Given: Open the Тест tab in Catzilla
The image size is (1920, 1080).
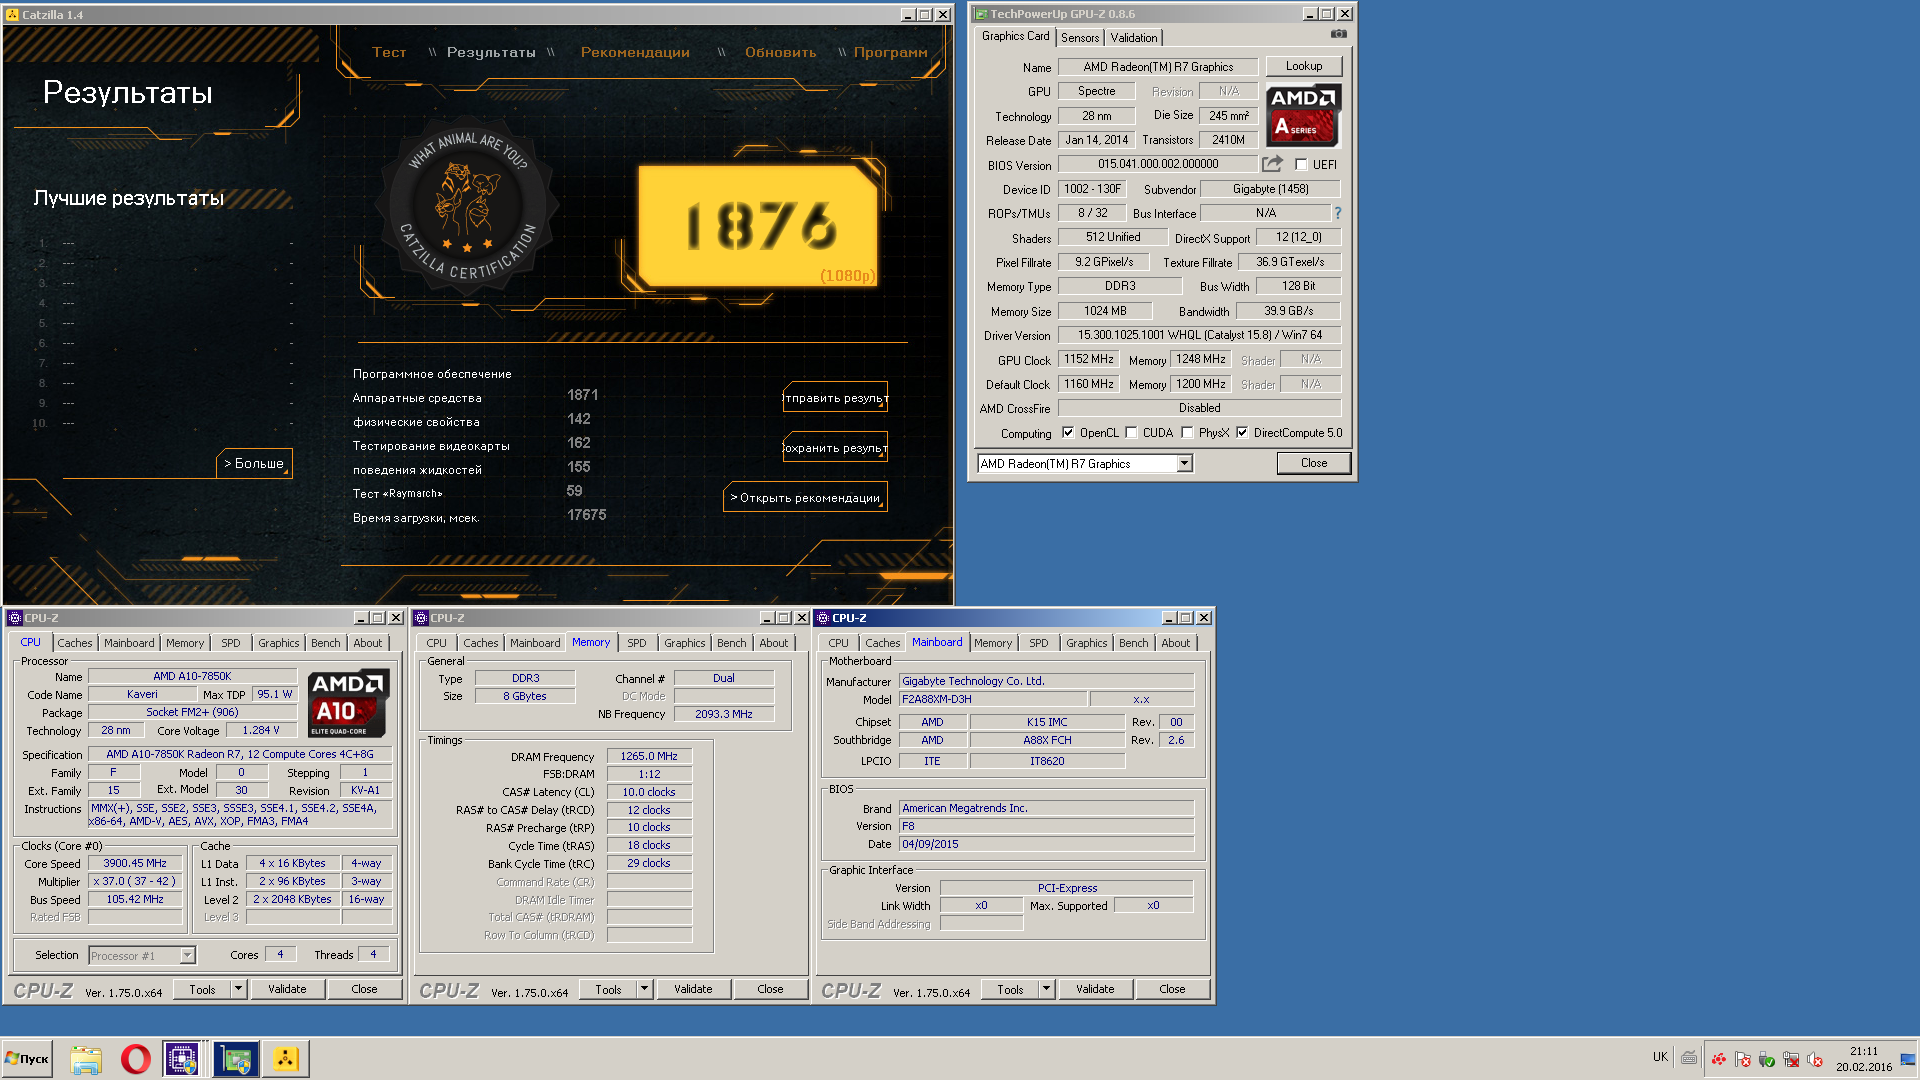Looking at the screenshot, I should (389, 52).
